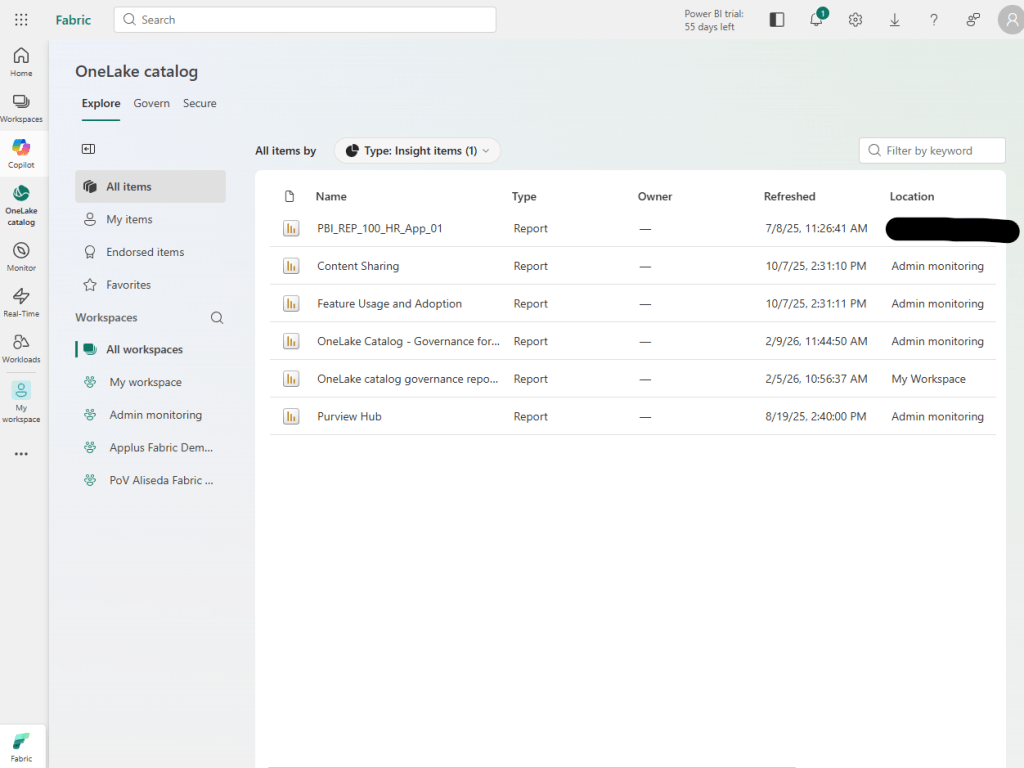Open the Purview Hub report
Image resolution: width=1024 pixels, height=768 pixels.
(x=349, y=417)
